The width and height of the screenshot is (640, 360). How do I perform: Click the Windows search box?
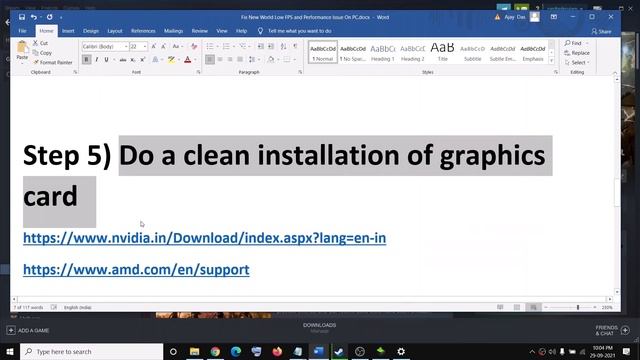tap(91, 351)
